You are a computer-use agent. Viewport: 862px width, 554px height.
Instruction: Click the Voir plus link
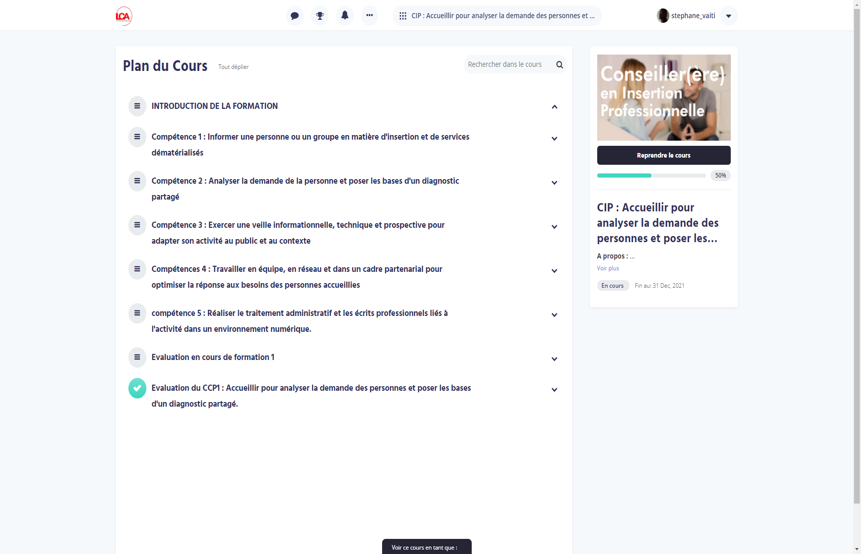coord(608,268)
